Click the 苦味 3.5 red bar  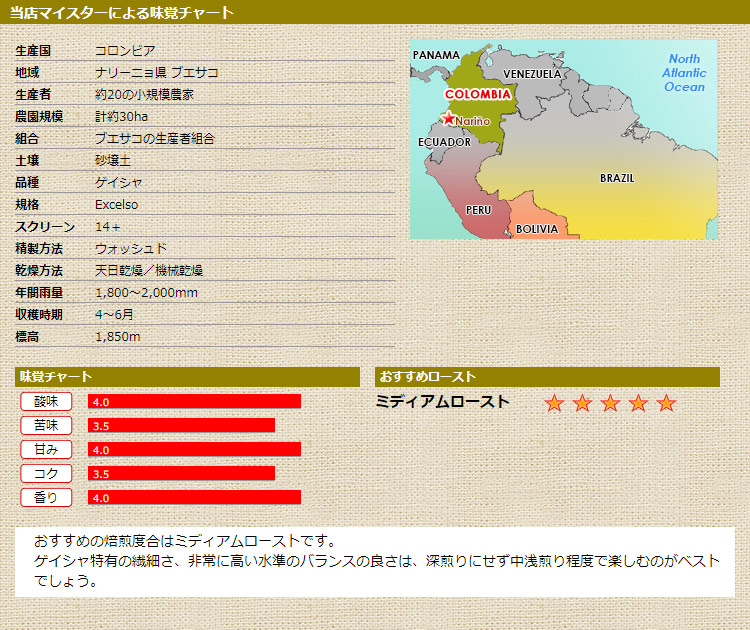coord(181,425)
